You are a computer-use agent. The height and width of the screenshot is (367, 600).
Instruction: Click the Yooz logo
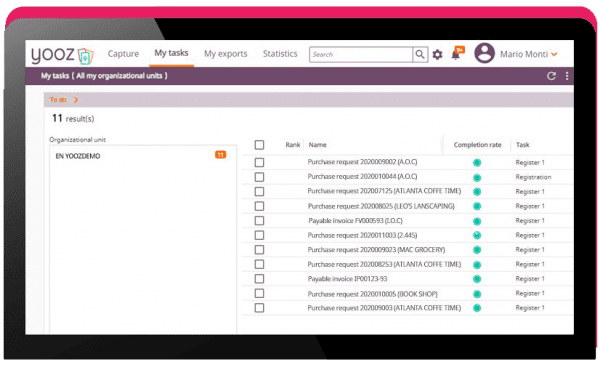pos(62,55)
